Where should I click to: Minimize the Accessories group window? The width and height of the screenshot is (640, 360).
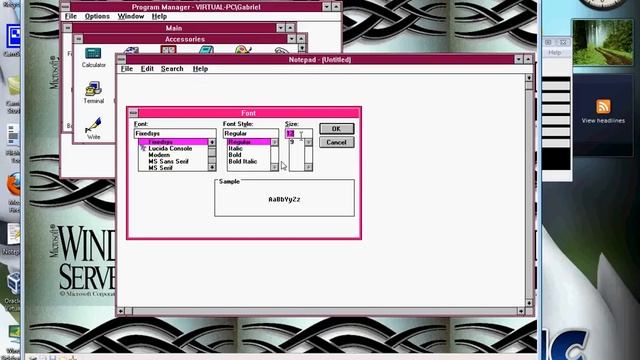coord(291,39)
